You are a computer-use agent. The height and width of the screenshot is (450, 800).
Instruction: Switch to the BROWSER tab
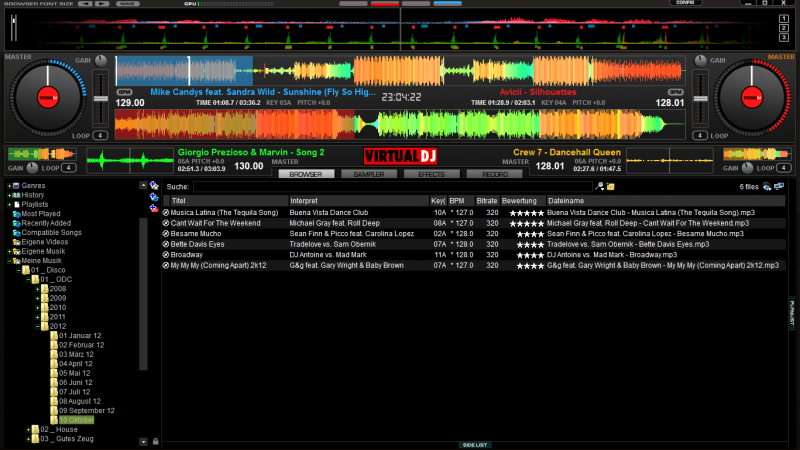pyautogui.click(x=306, y=174)
